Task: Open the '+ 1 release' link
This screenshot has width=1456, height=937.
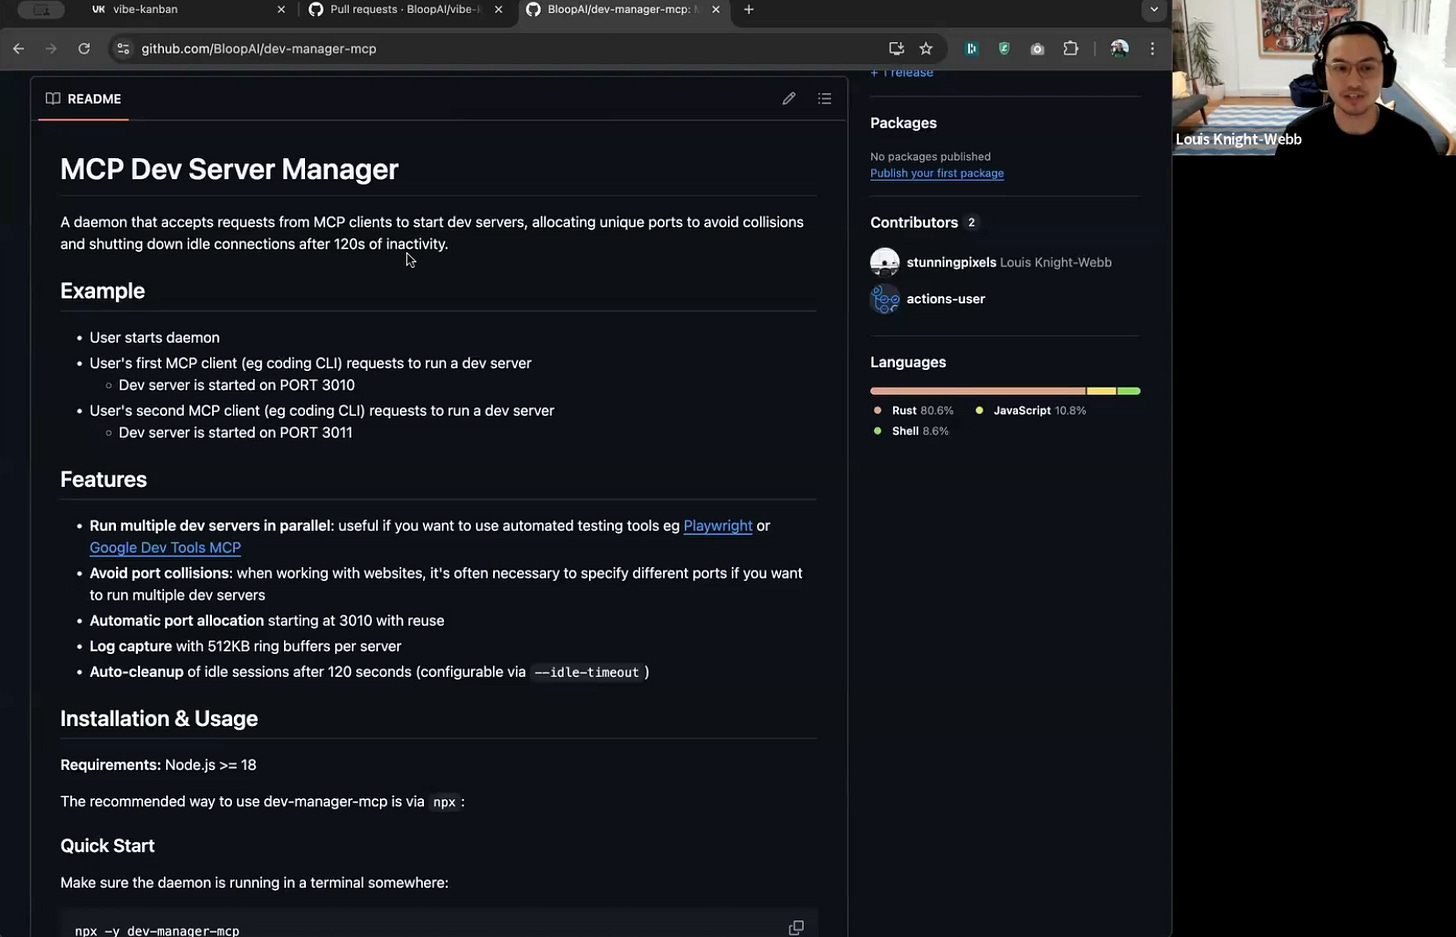Action: coord(901,72)
